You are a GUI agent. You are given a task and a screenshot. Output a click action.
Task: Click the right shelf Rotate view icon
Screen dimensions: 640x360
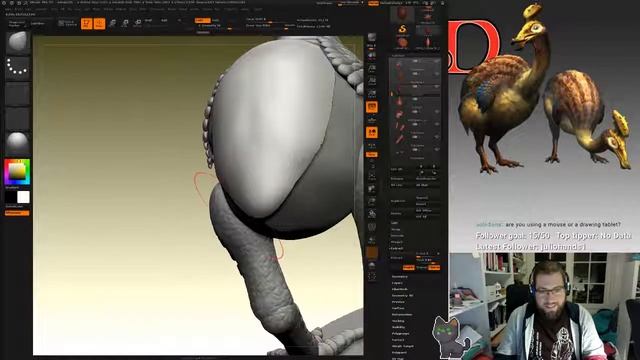(x=372, y=214)
